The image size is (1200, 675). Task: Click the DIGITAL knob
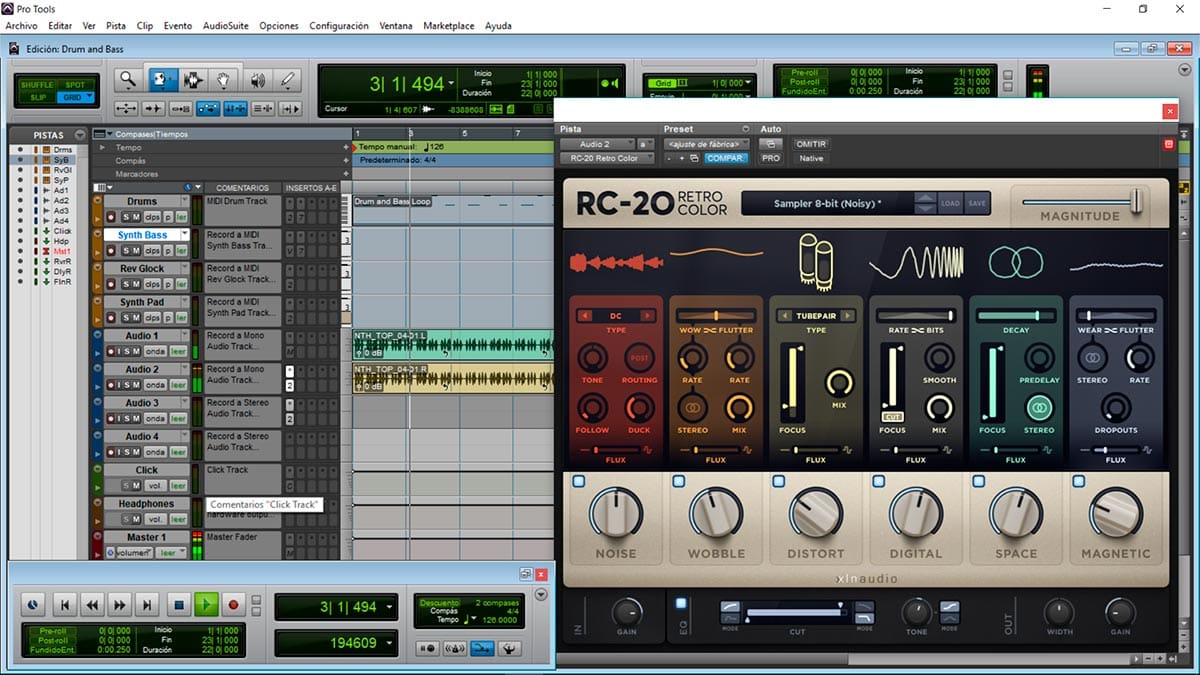[x=916, y=514]
